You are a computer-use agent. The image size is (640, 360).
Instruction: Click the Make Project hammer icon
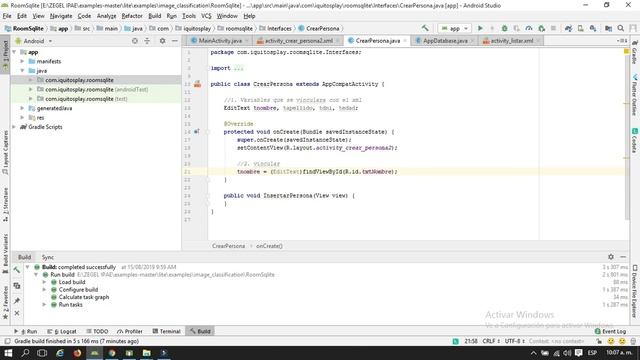(425, 28)
